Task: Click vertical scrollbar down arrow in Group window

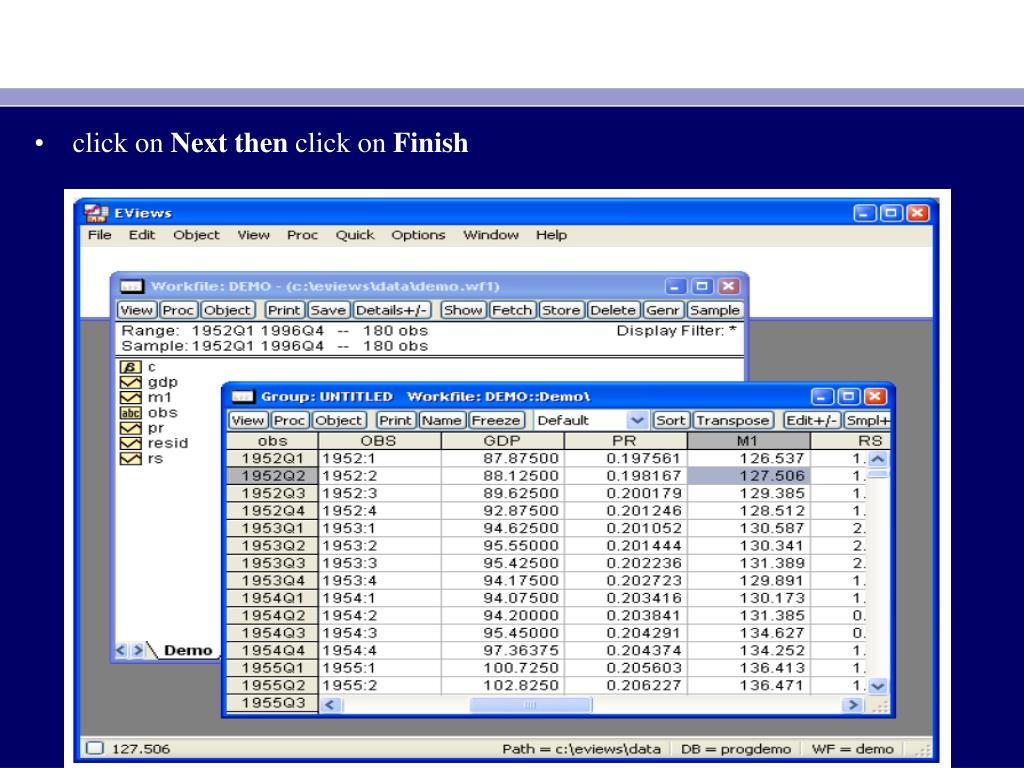Action: coord(878,686)
